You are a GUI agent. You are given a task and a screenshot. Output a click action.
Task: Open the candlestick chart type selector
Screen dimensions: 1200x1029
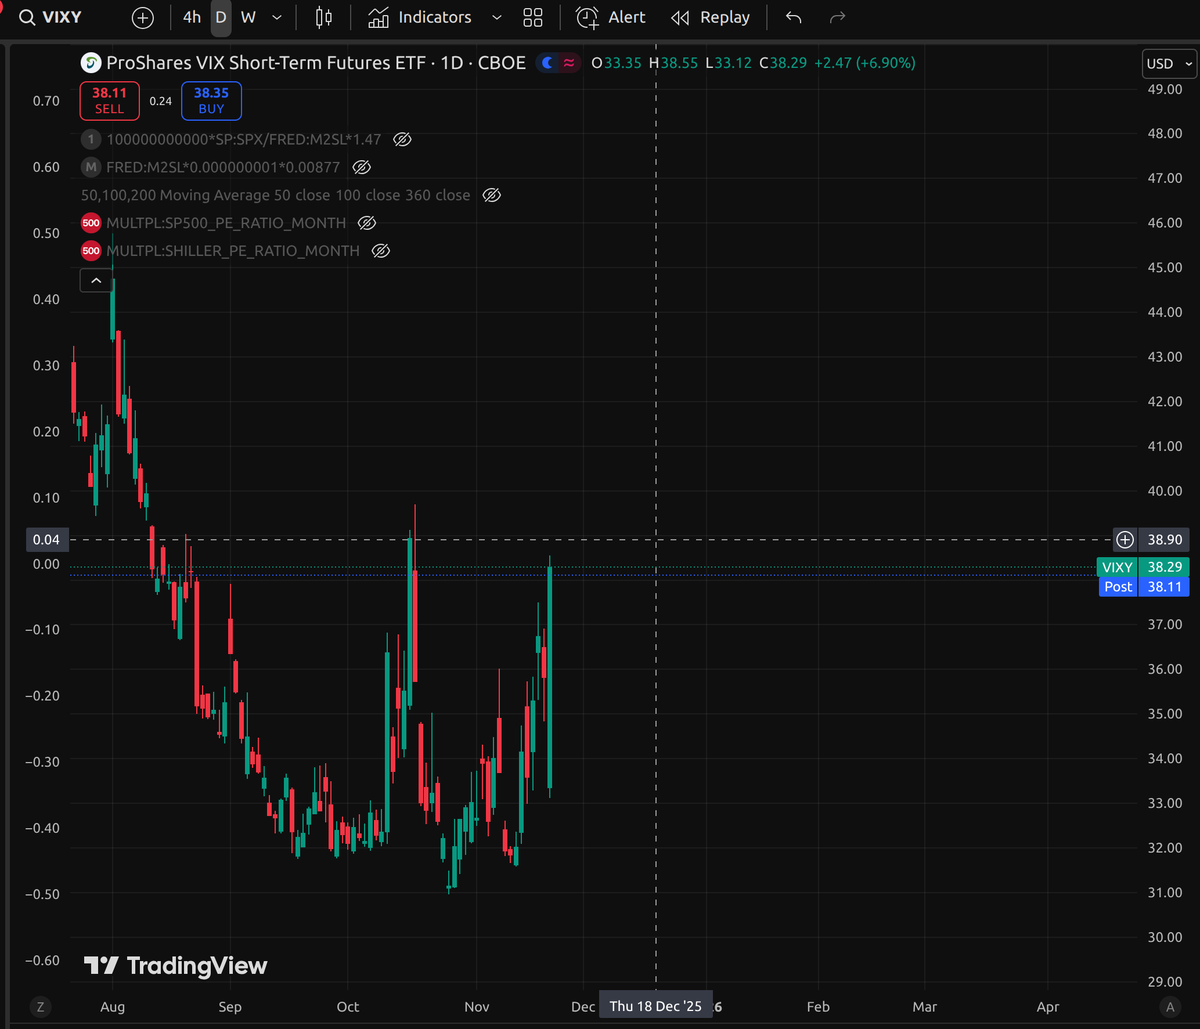click(323, 17)
